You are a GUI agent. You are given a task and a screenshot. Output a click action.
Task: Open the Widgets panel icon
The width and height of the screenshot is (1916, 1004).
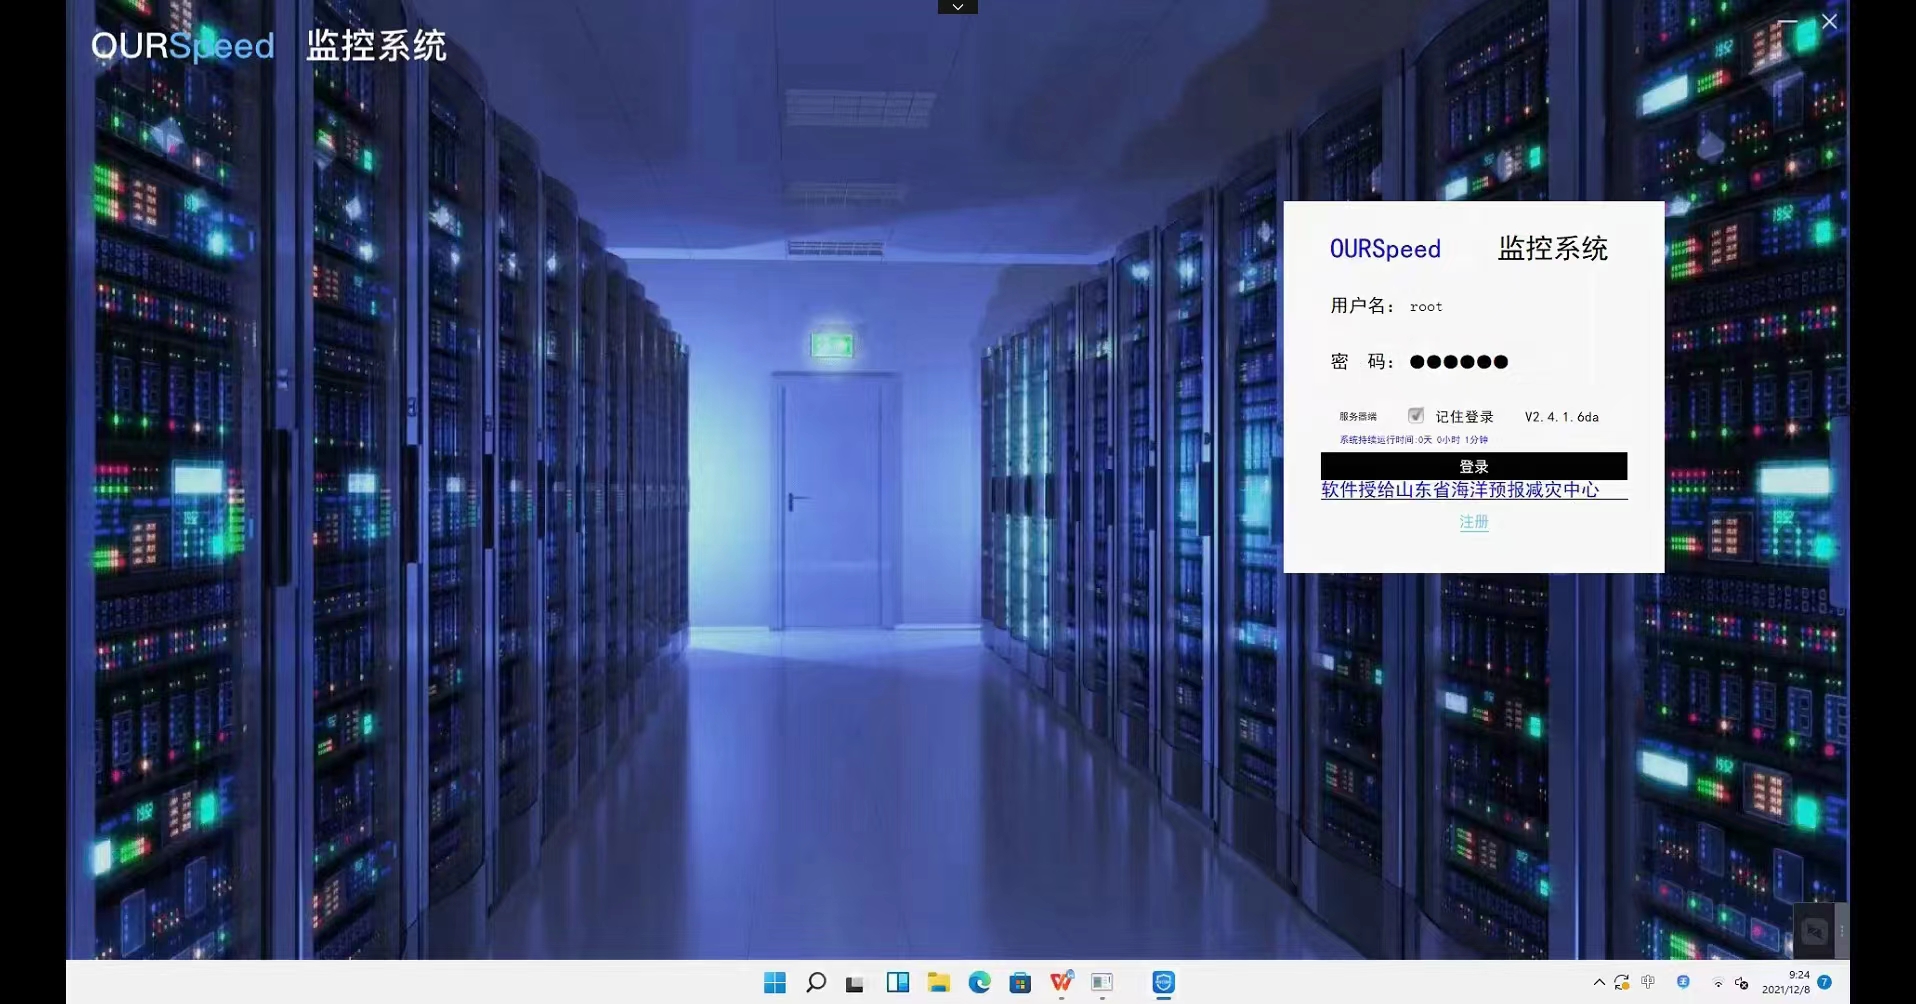[x=897, y=983]
